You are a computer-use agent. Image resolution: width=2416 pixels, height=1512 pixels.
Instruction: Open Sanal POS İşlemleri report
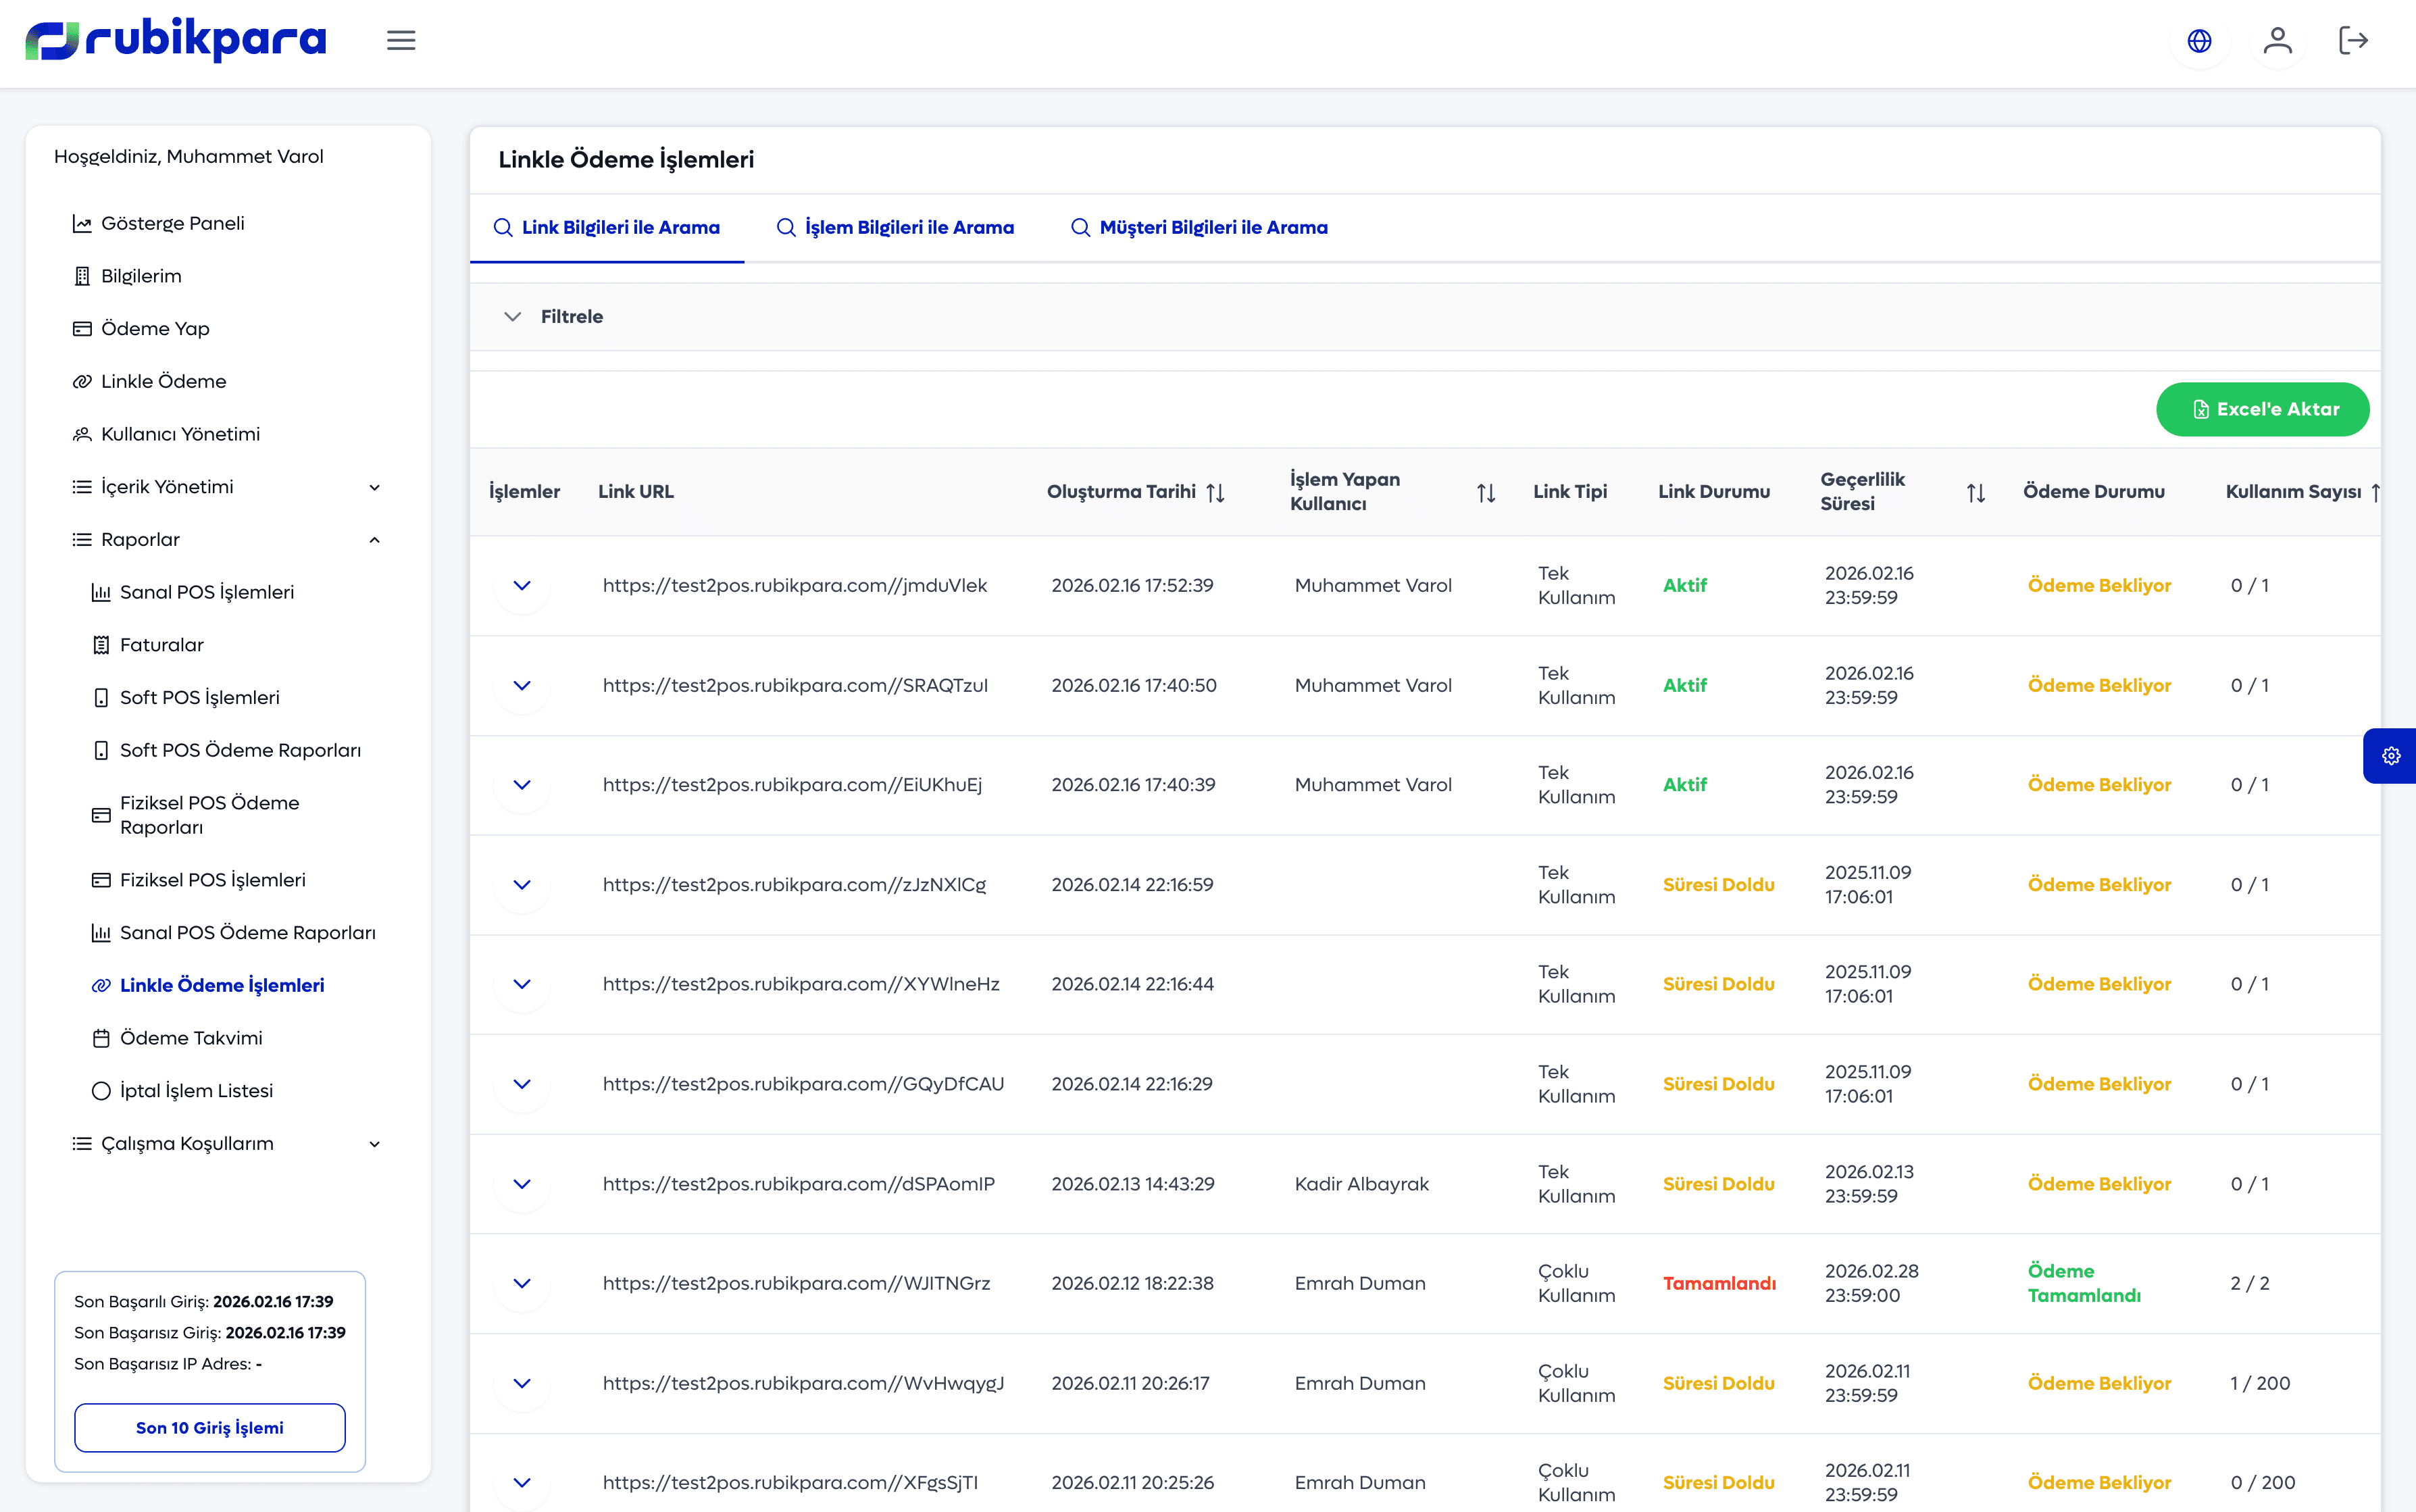tap(206, 592)
